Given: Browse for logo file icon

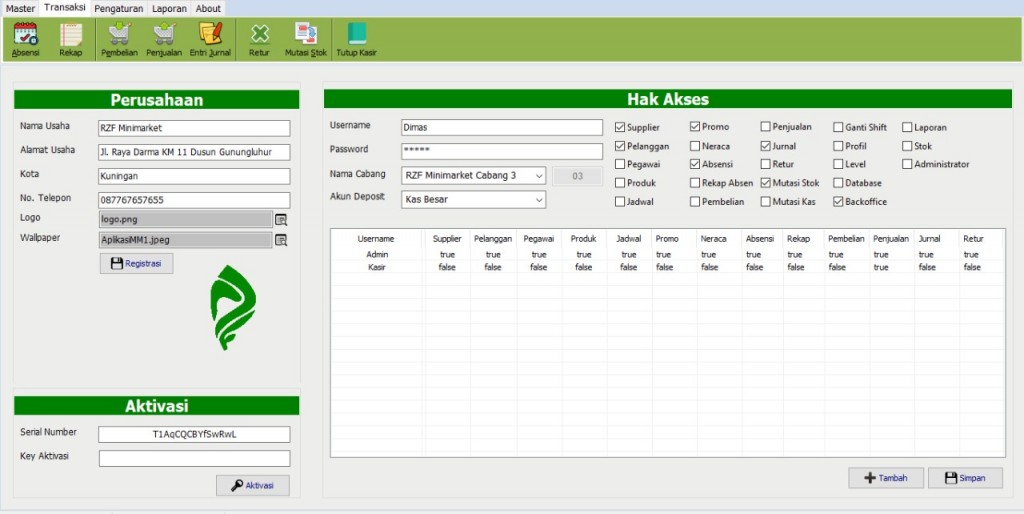Looking at the screenshot, I should pos(281,219).
